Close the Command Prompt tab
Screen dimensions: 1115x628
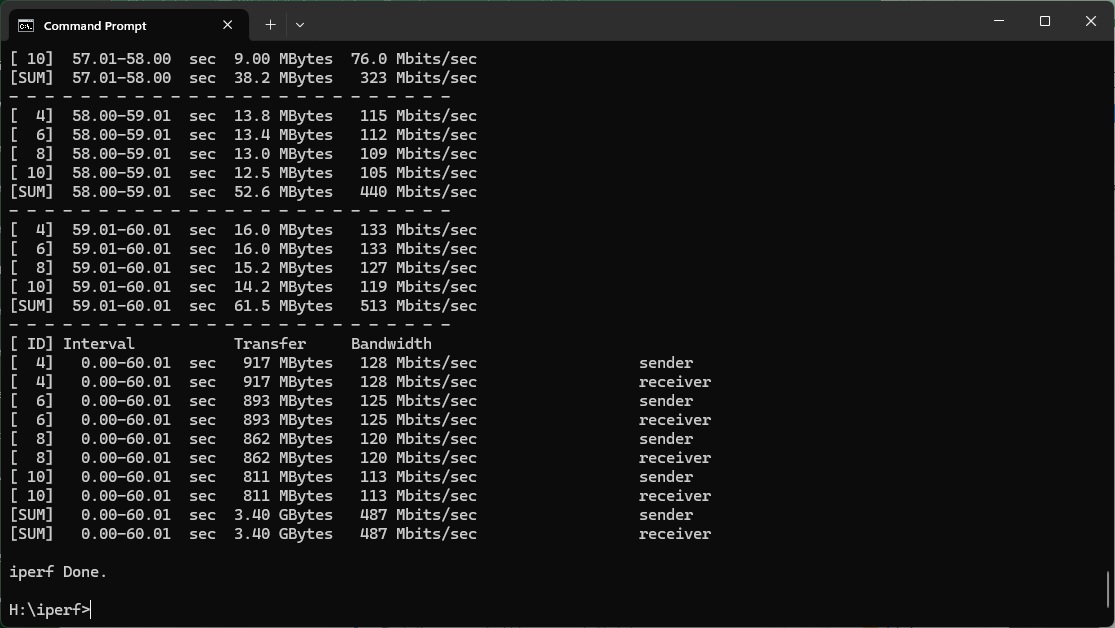228,25
